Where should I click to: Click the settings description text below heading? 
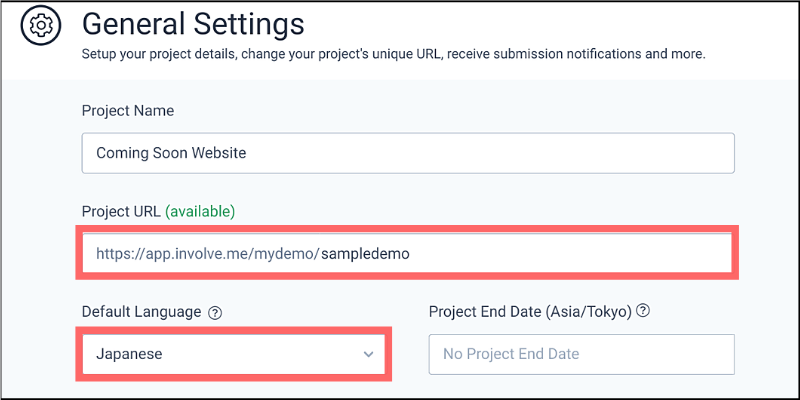tap(393, 54)
